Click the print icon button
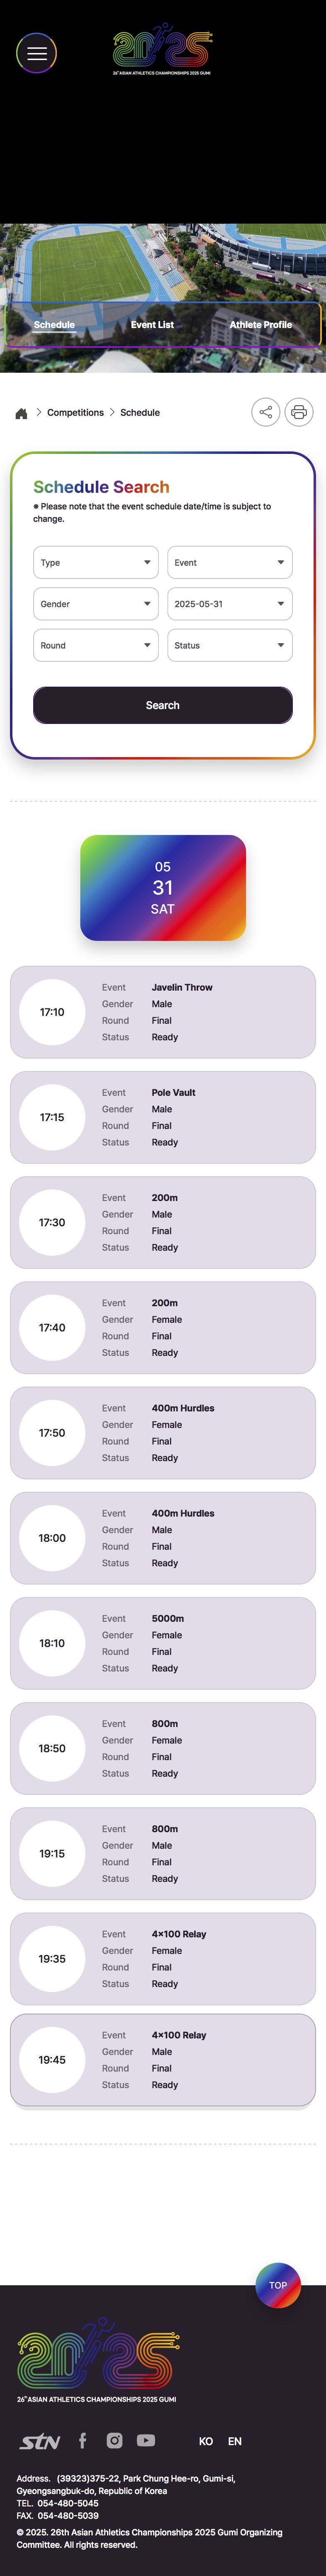Viewport: 326px width, 2576px height. tap(298, 412)
